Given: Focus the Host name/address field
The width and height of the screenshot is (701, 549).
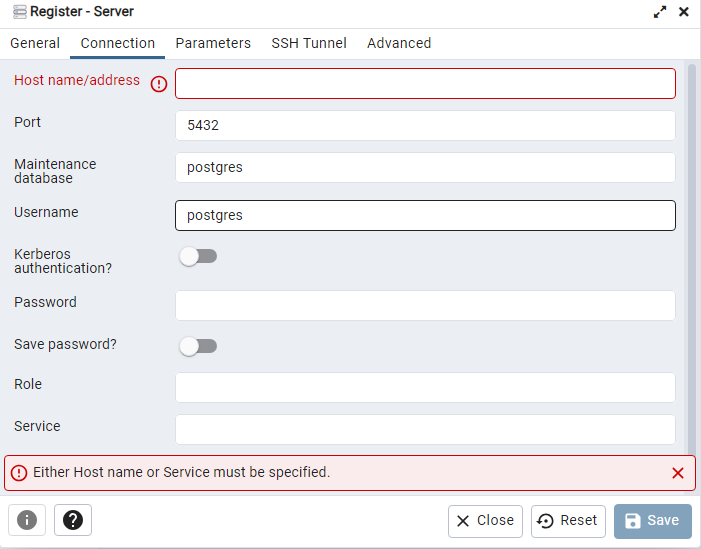Looking at the screenshot, I should pyautogui.click(x=425, y=84).
